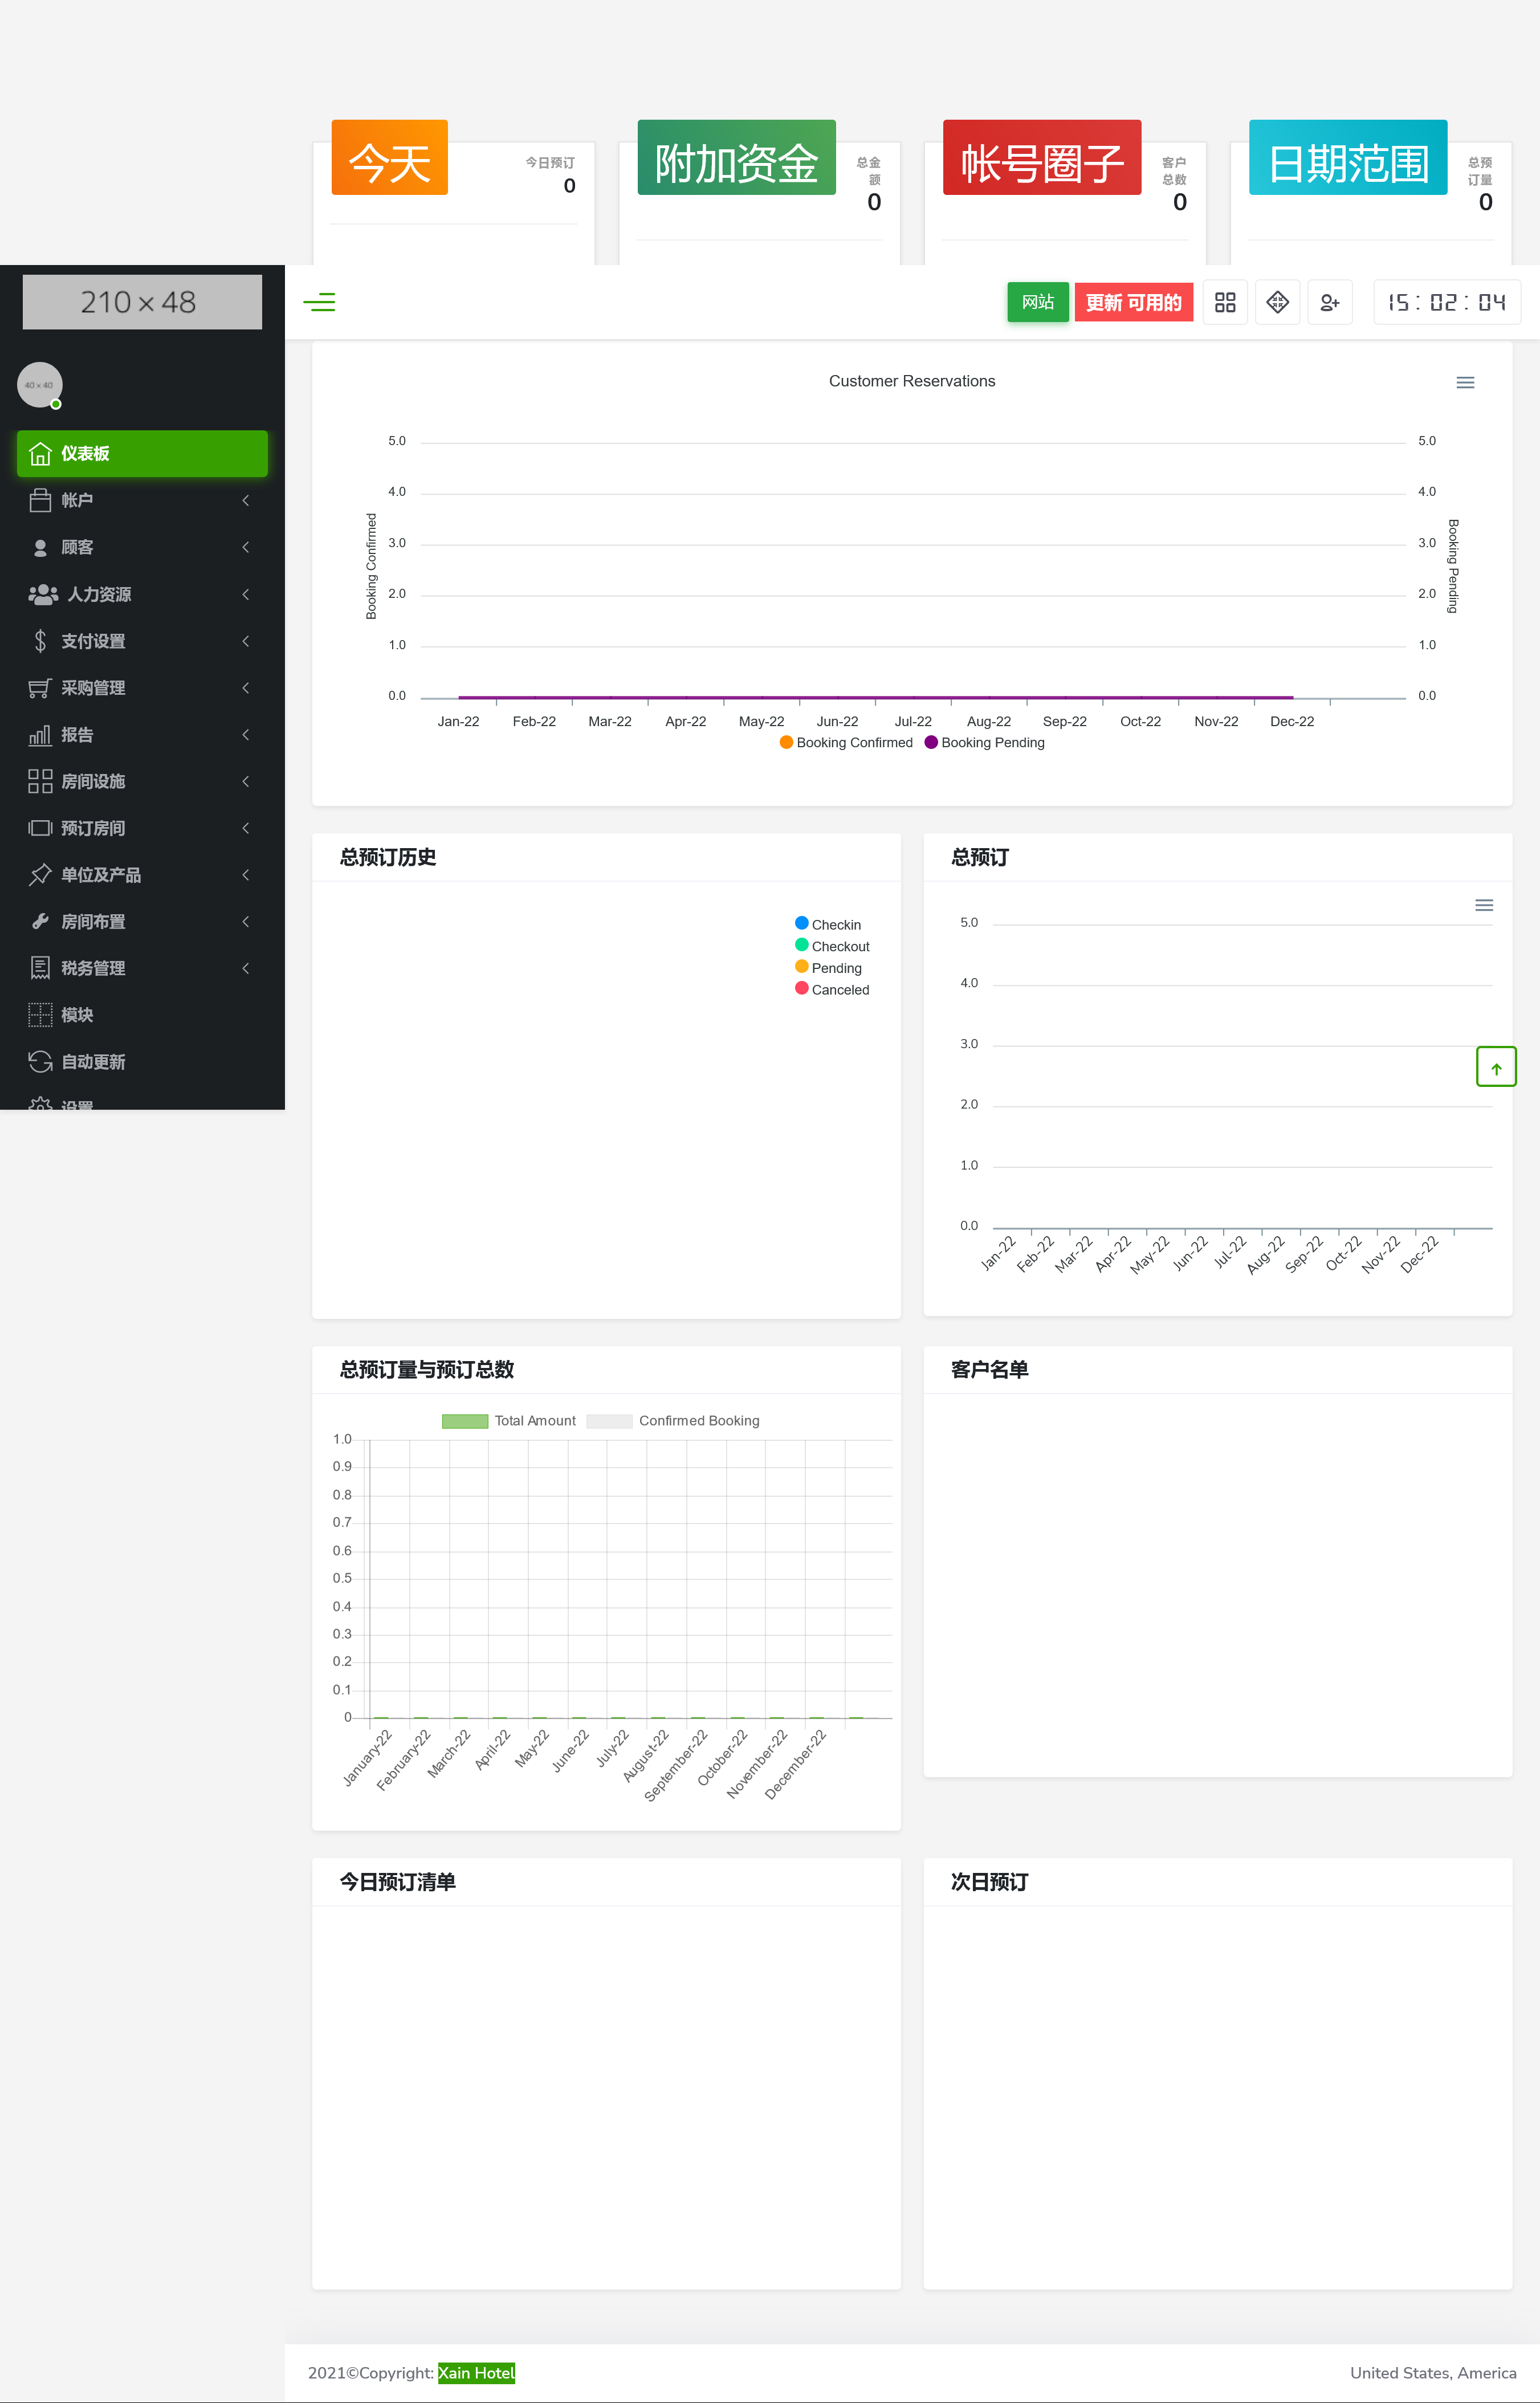
Task: Open Customer Reservations chart menu icon
Action: point(1465,382)
